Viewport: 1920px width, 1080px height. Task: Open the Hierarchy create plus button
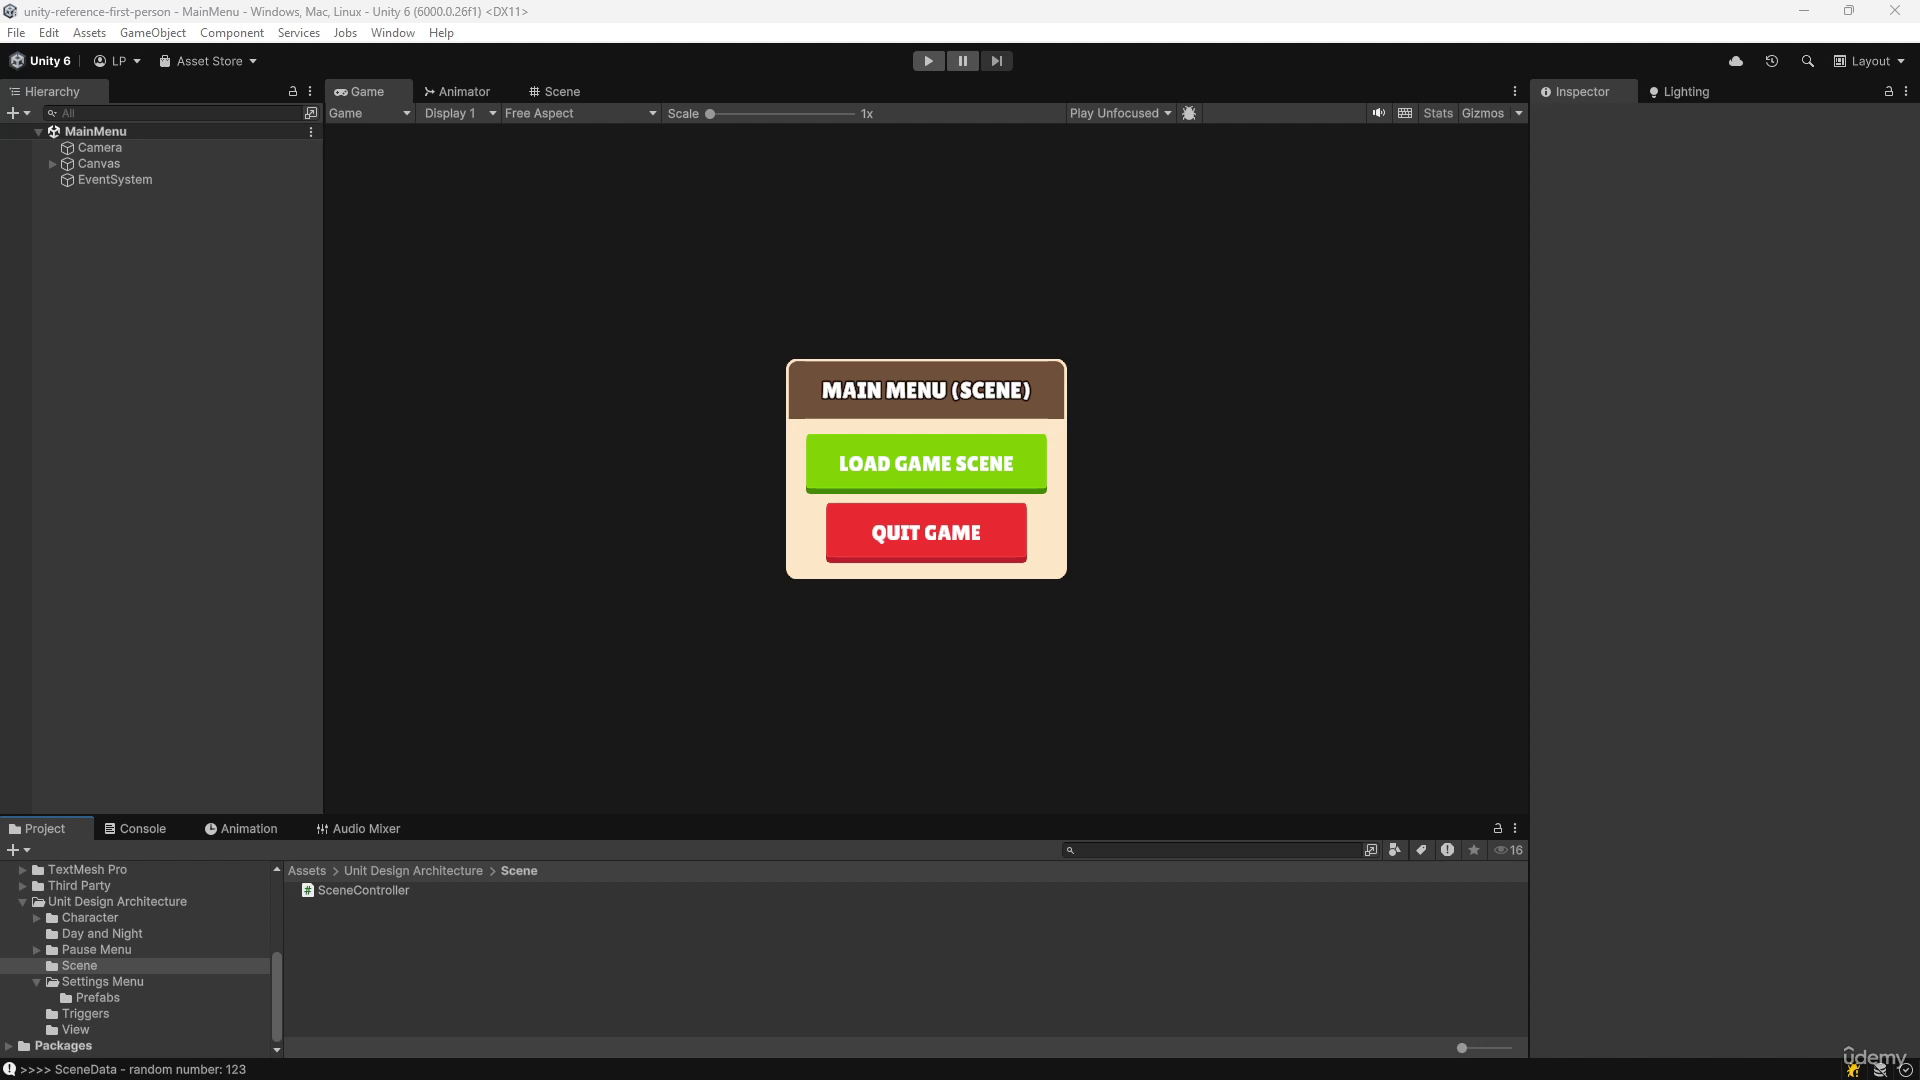(18, 113)
